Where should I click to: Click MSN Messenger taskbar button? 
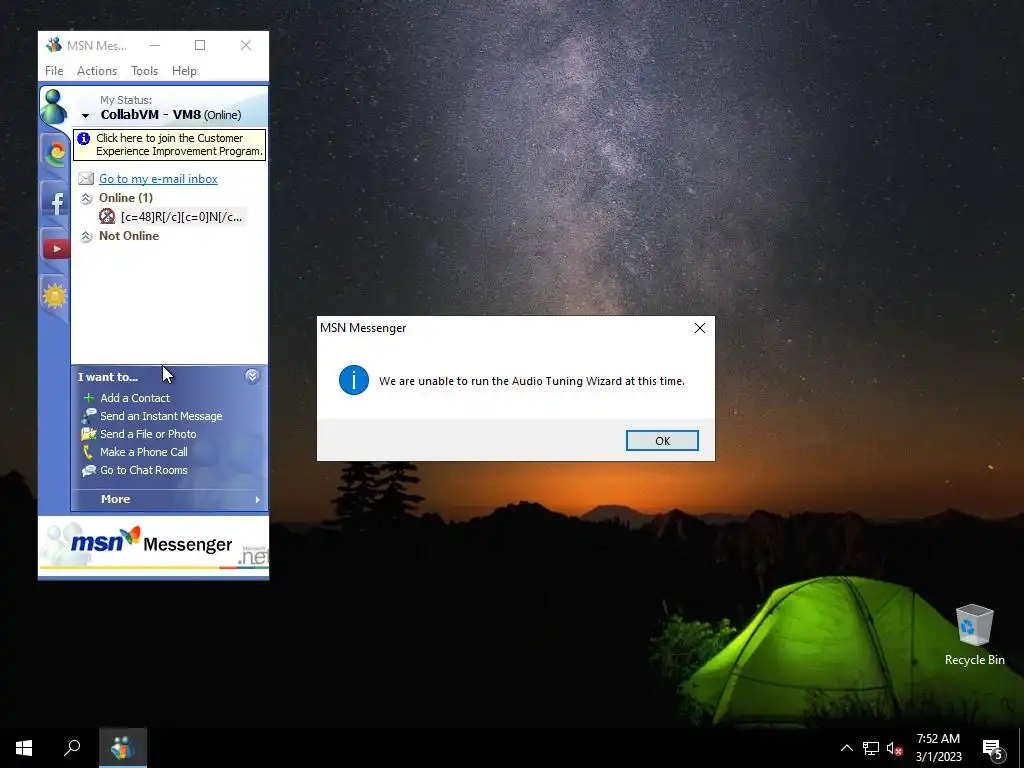pyautogui.click(x=123, y=748)
